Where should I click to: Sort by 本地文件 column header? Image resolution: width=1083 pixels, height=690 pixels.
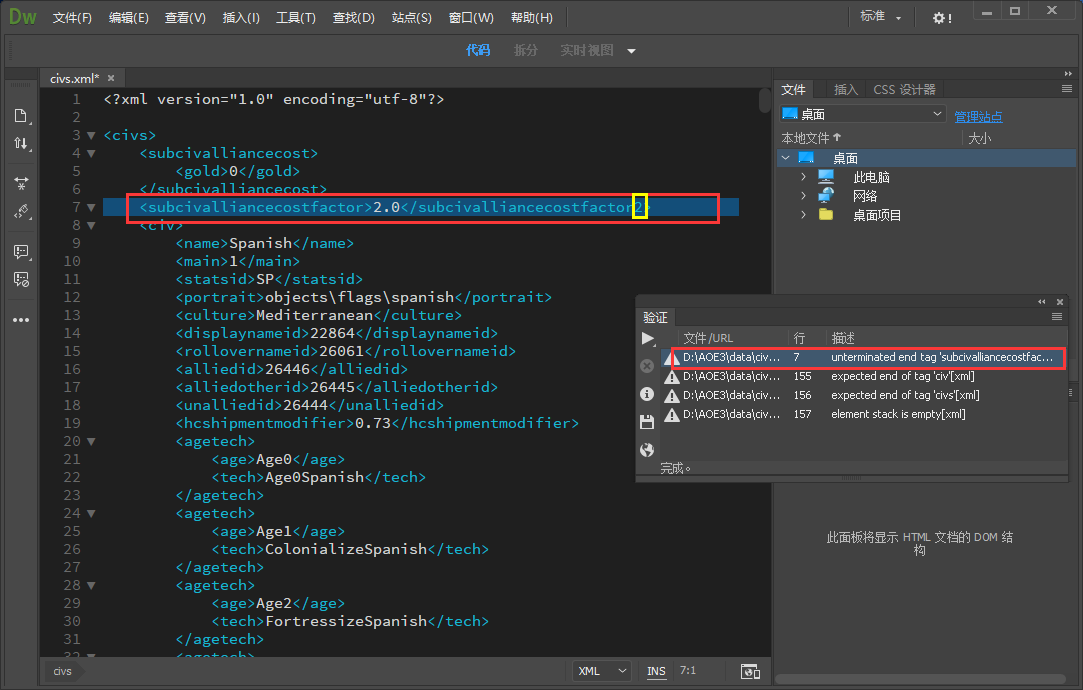(x=811, y=138)
